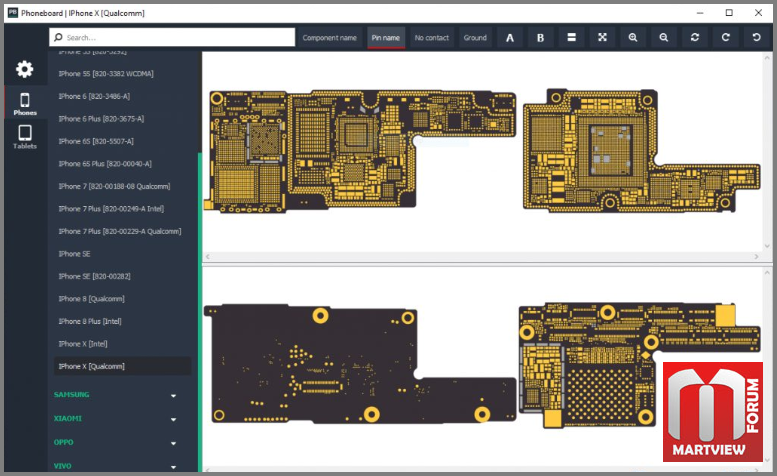This screenshot has width=777, height=476.
Task: Click the zoom in magnifier icon
Action: [633, 38]
